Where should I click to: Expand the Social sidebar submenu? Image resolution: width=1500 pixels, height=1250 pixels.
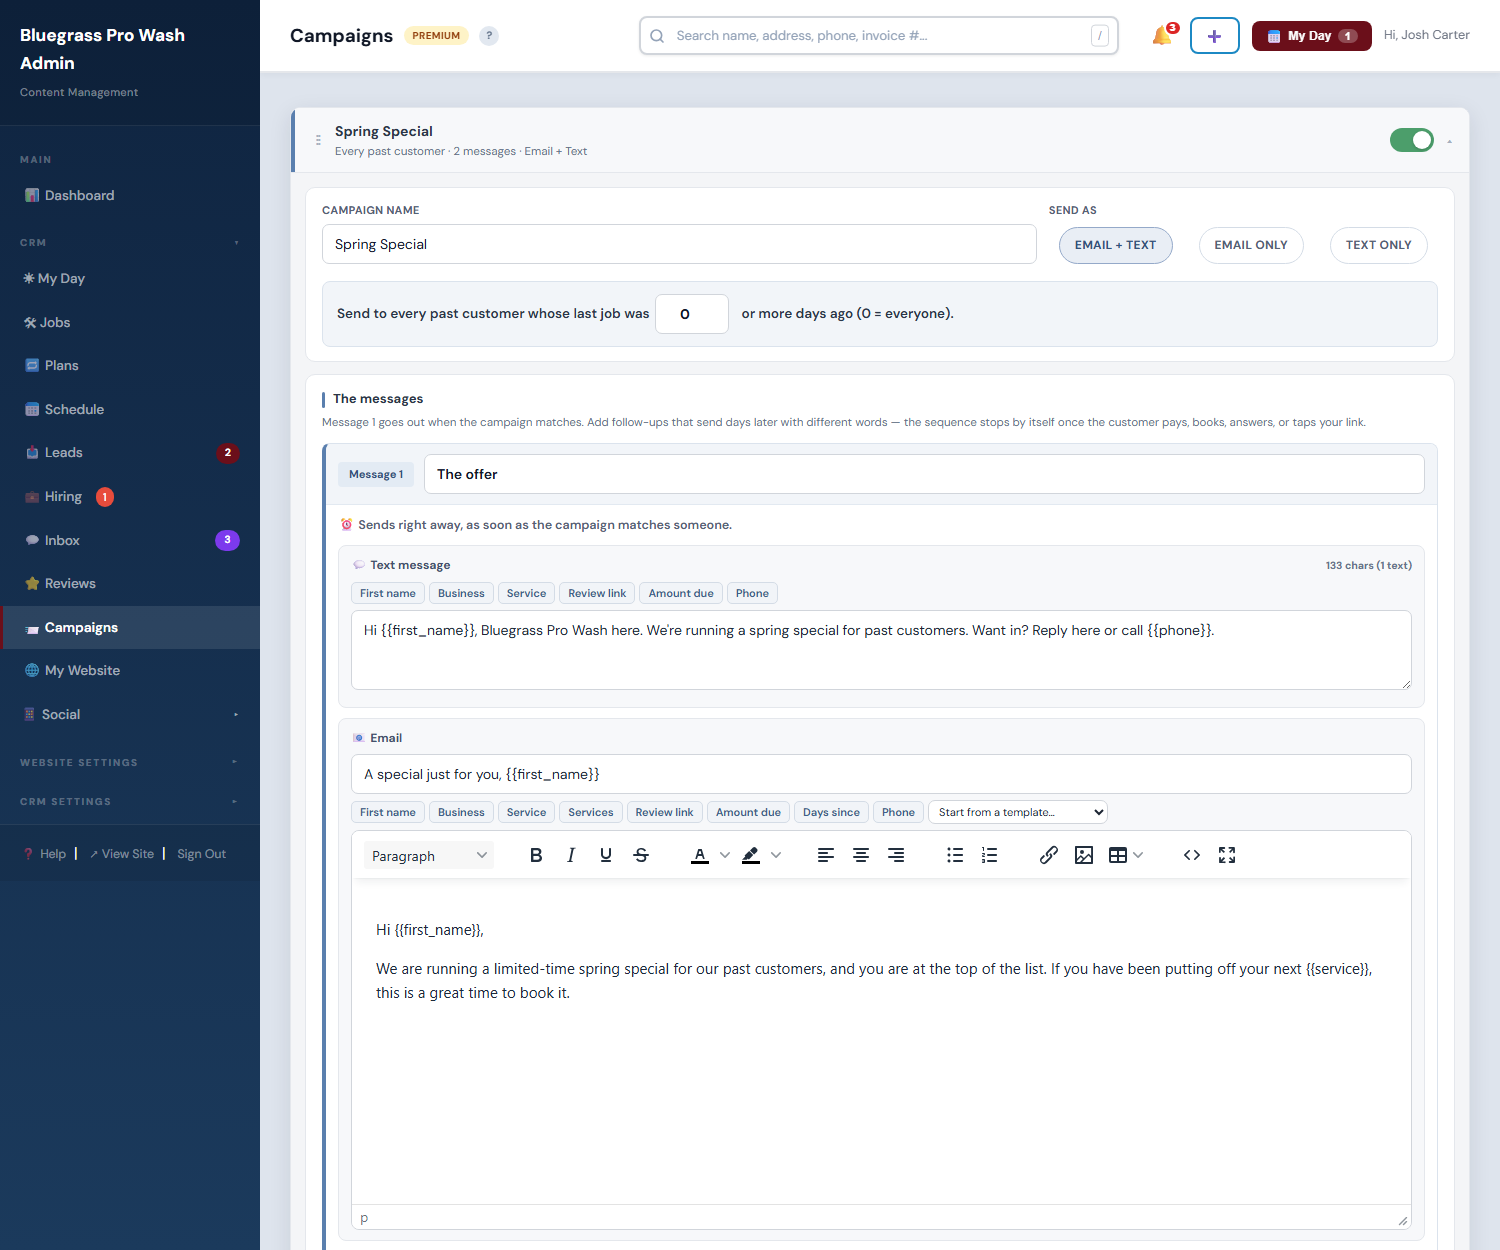click(x=236, y=715)
